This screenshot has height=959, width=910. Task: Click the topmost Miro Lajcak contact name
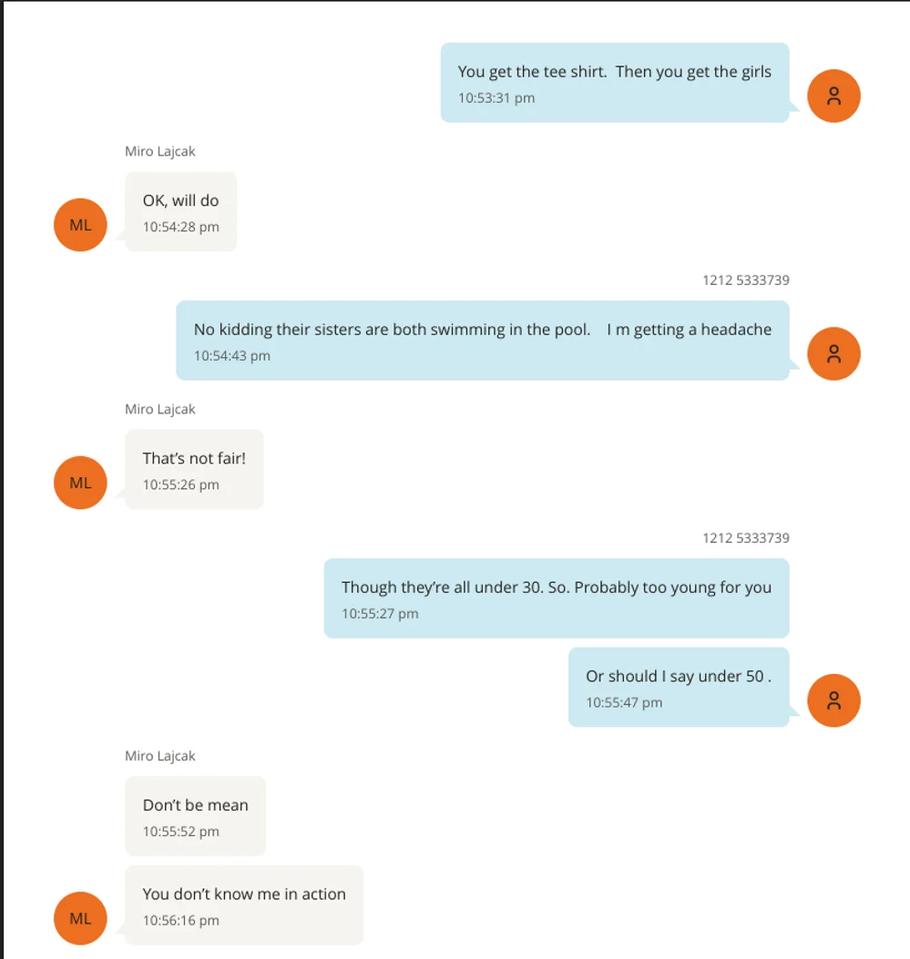[162, 151]
